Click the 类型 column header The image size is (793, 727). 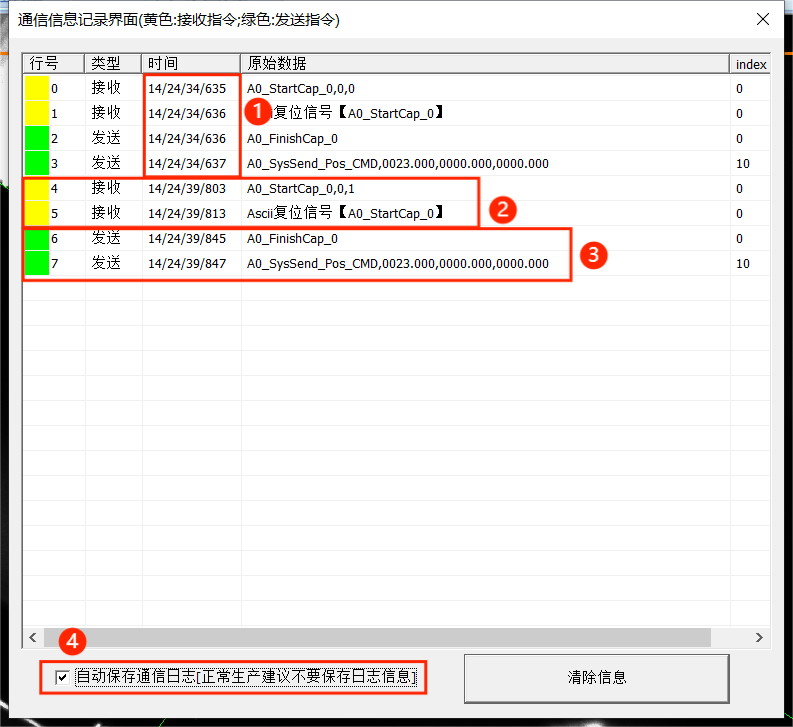pos(112,64)
